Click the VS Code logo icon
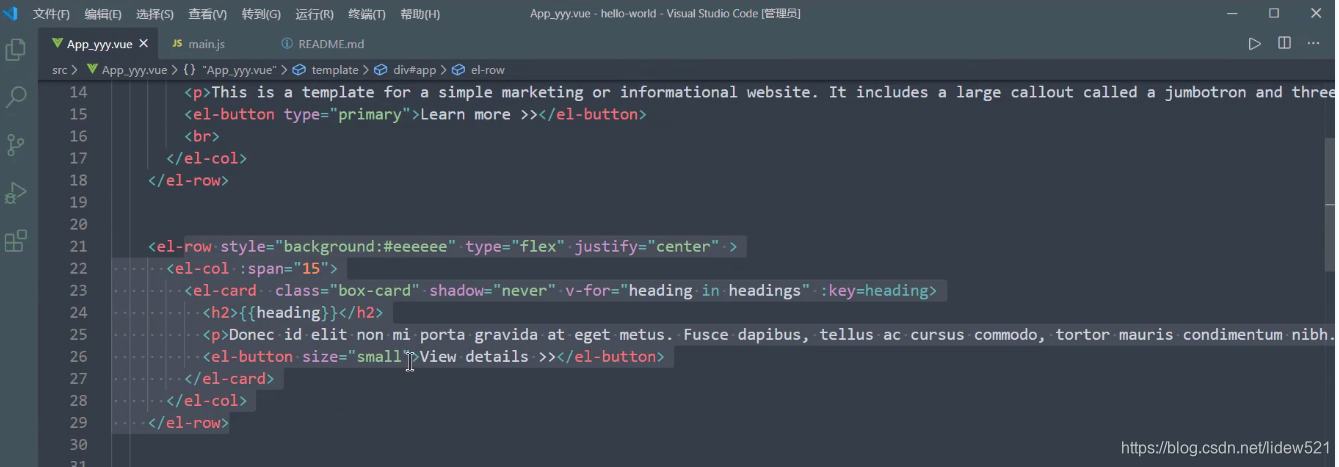 (x=10, y=13)
